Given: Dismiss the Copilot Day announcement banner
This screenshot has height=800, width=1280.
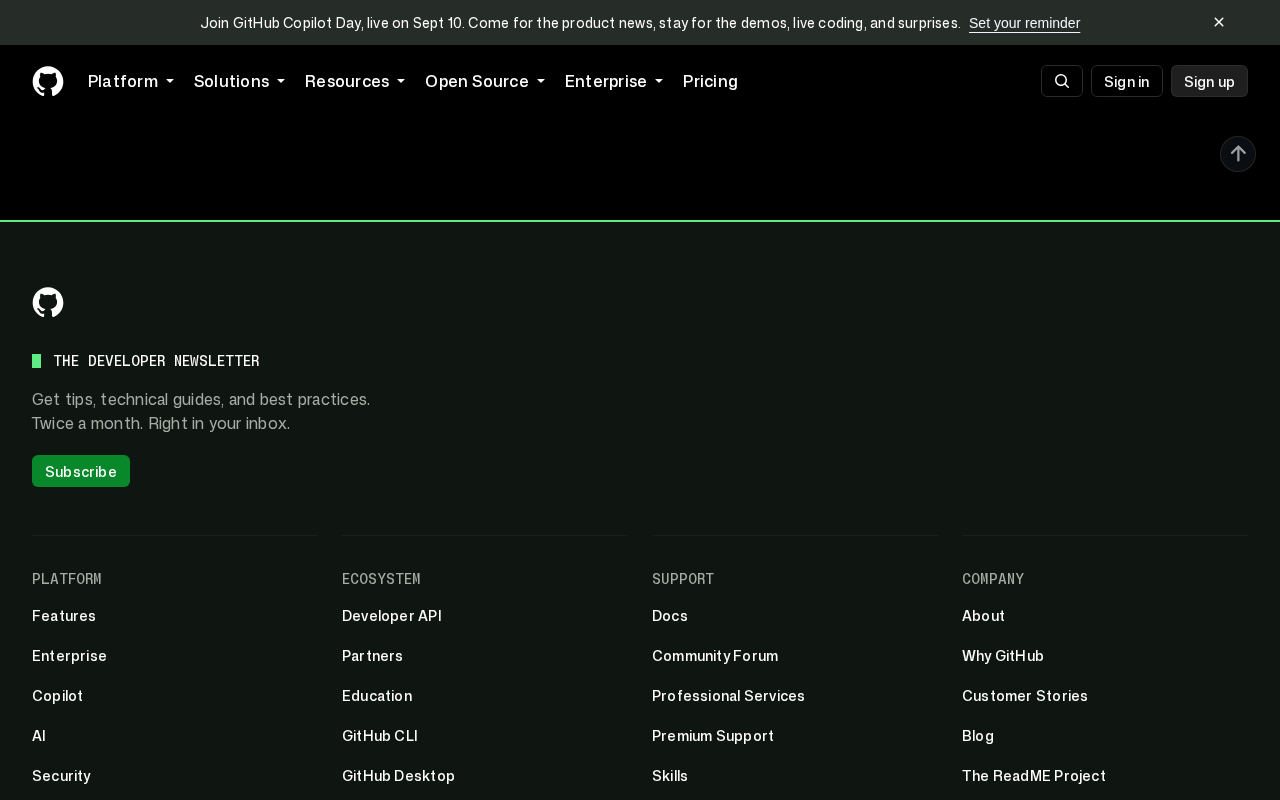Looking at the screenshot, I should coord(1219,22).
